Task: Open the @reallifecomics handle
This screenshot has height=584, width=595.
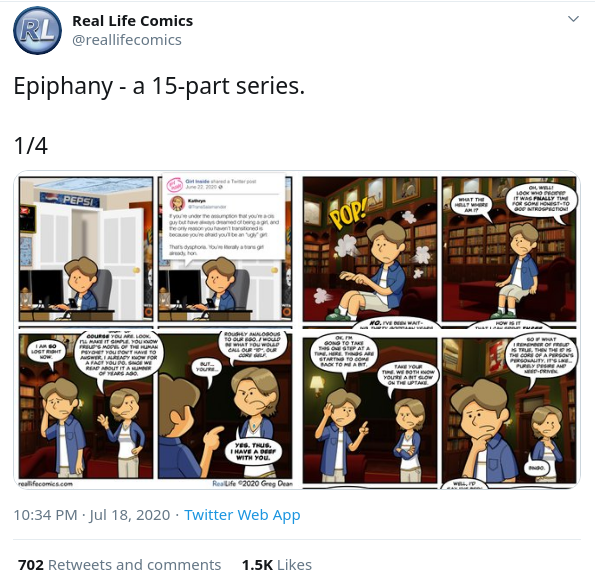Action: pos(127,40)
